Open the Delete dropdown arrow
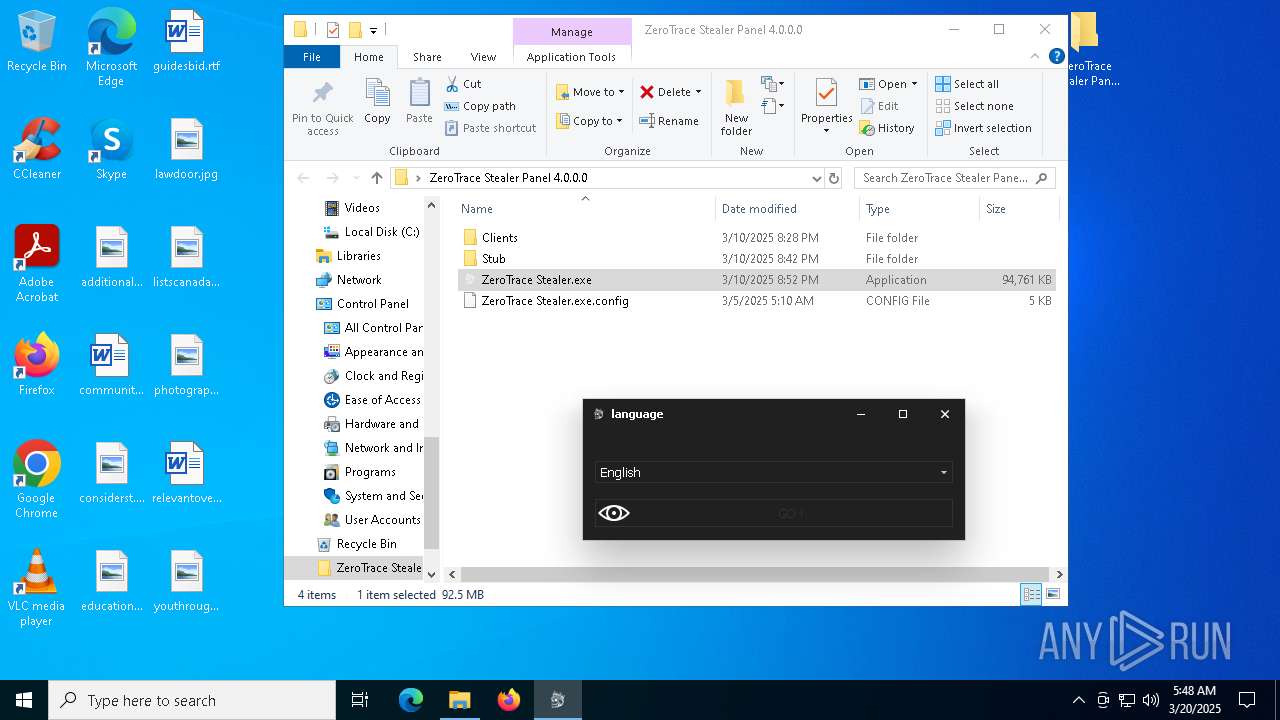This screenshot has height=720, width=1280. (x=698, y=92)
